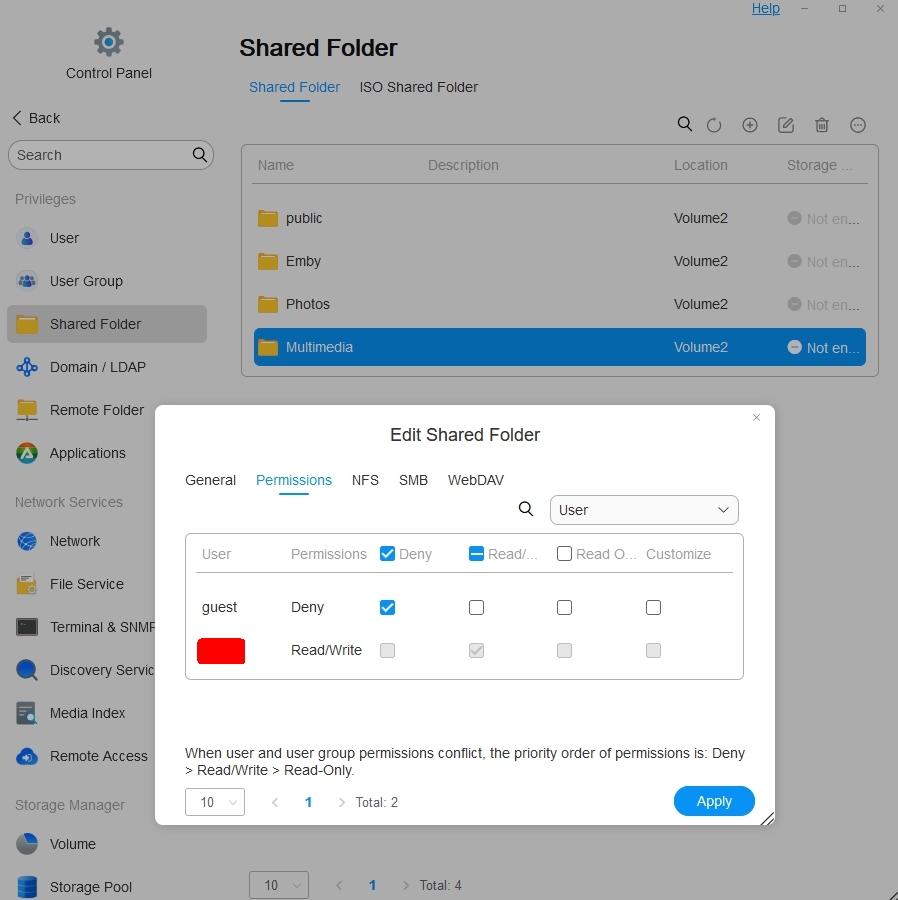
Task: Click the search icon in shared folder toolbar
Action: [685, 125]
